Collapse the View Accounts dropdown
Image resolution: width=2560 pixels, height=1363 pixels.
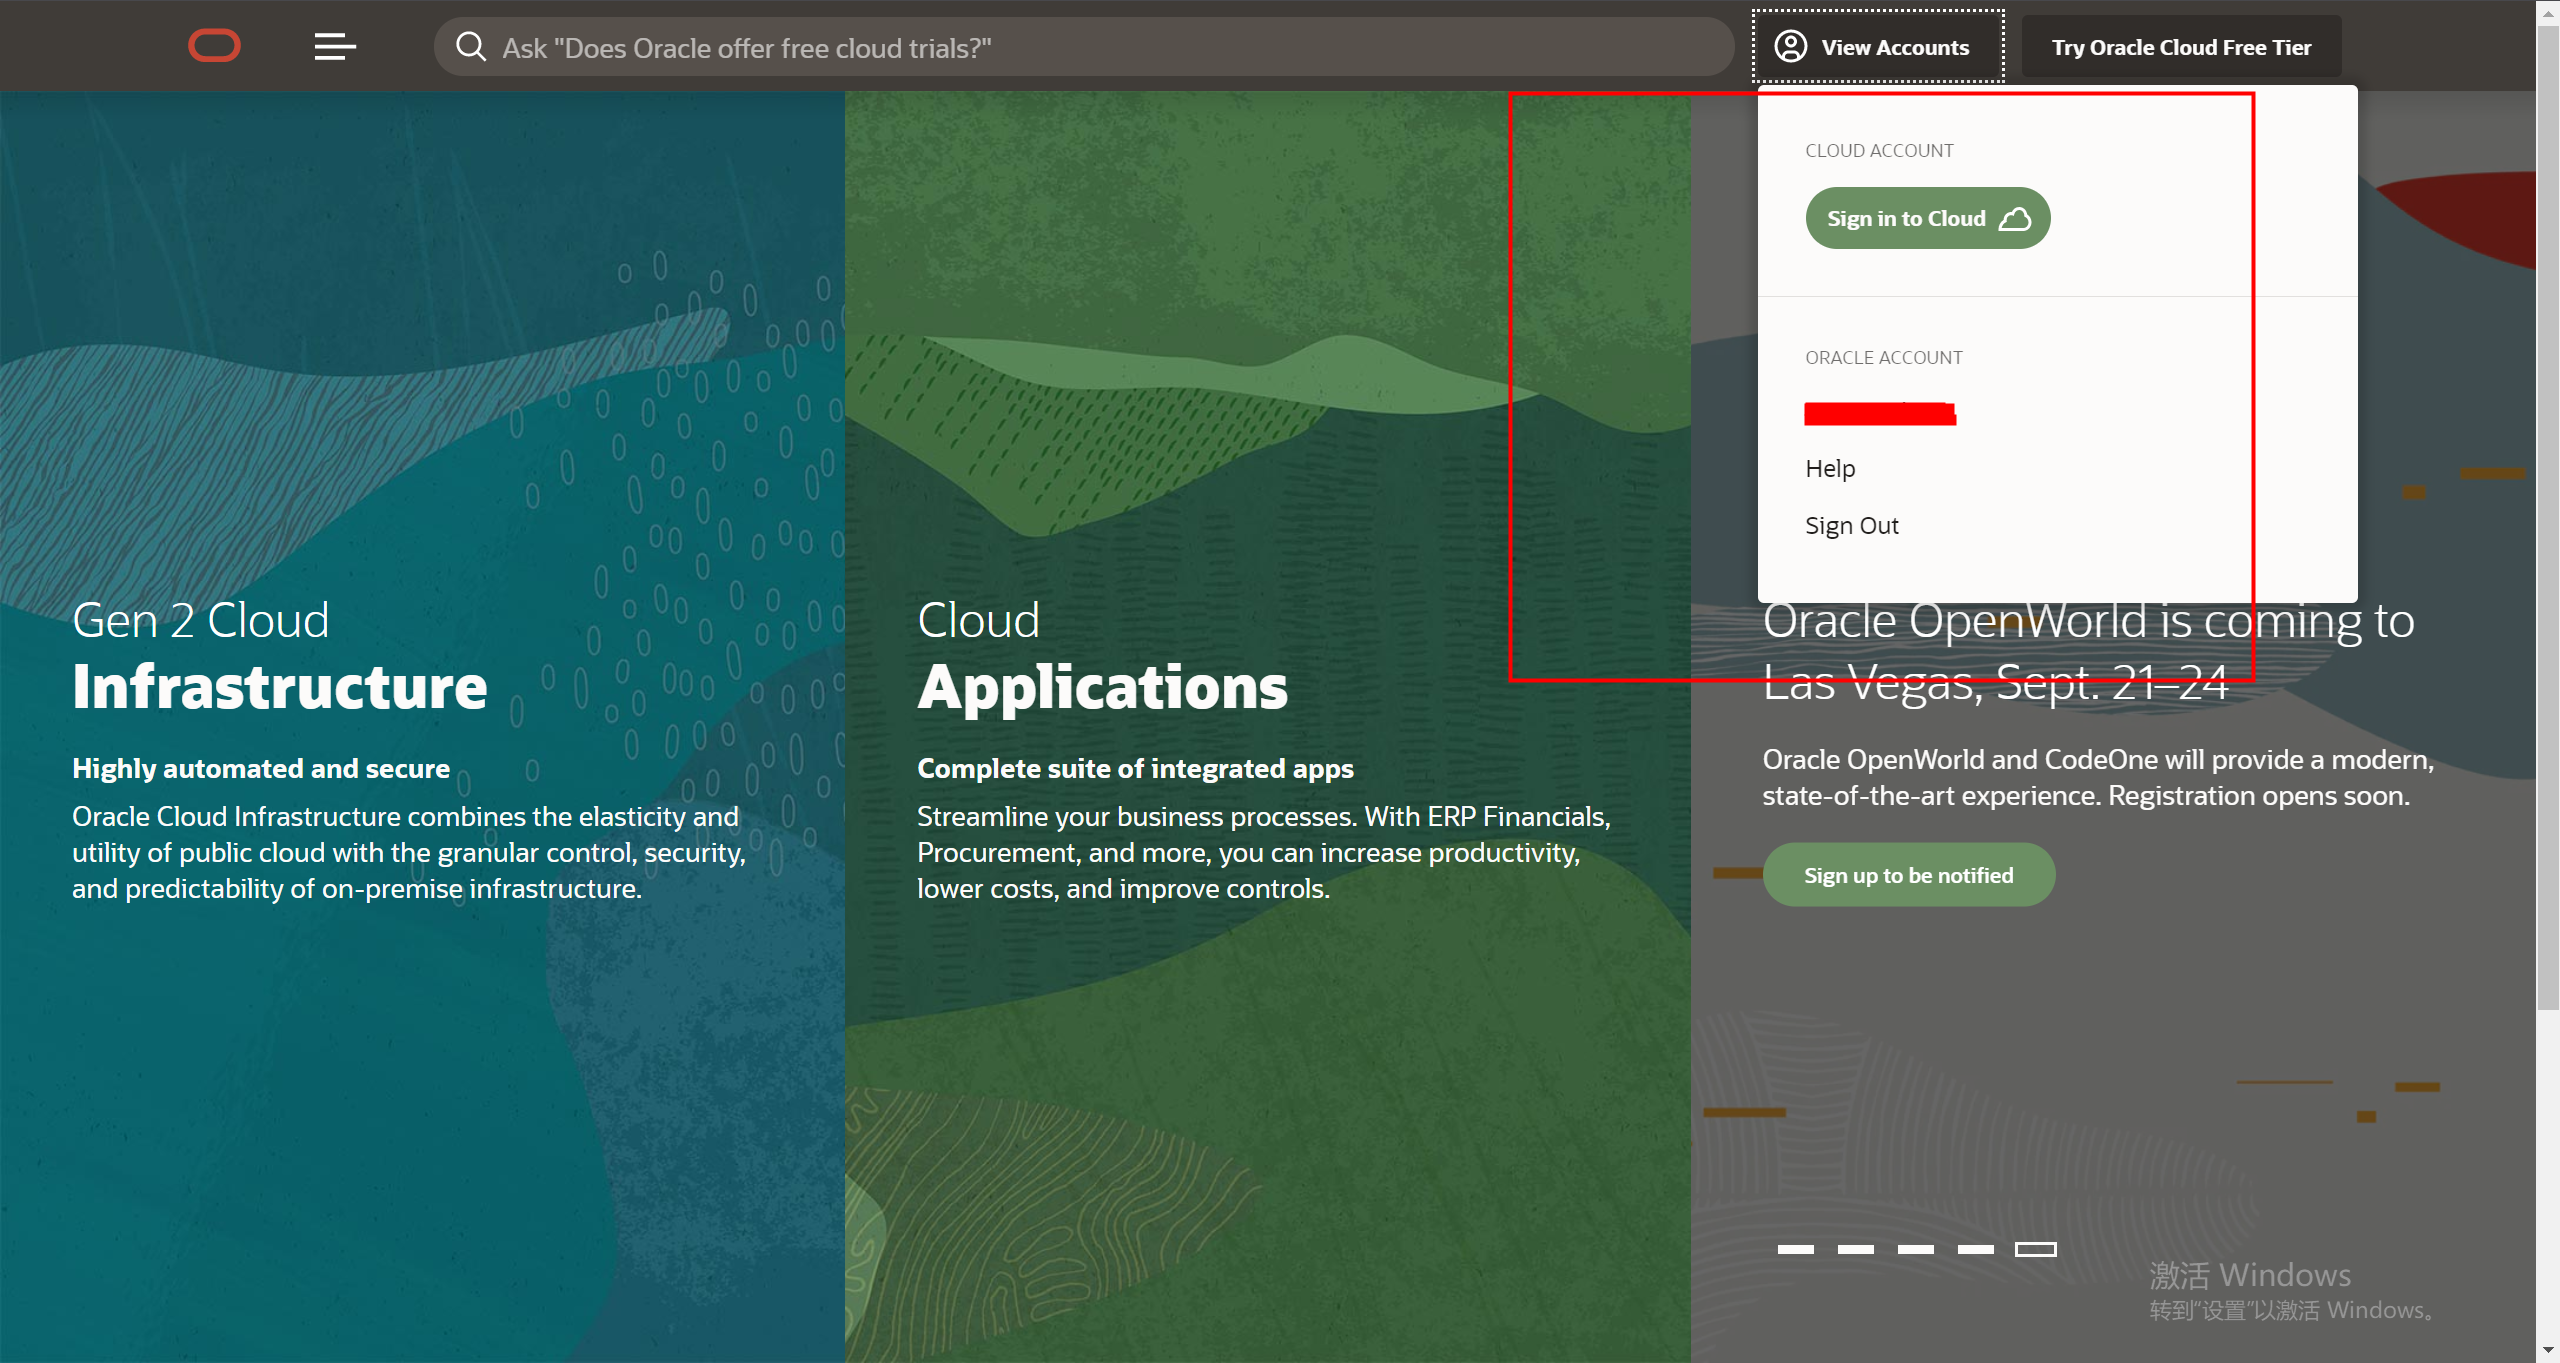click(1877, 46)
